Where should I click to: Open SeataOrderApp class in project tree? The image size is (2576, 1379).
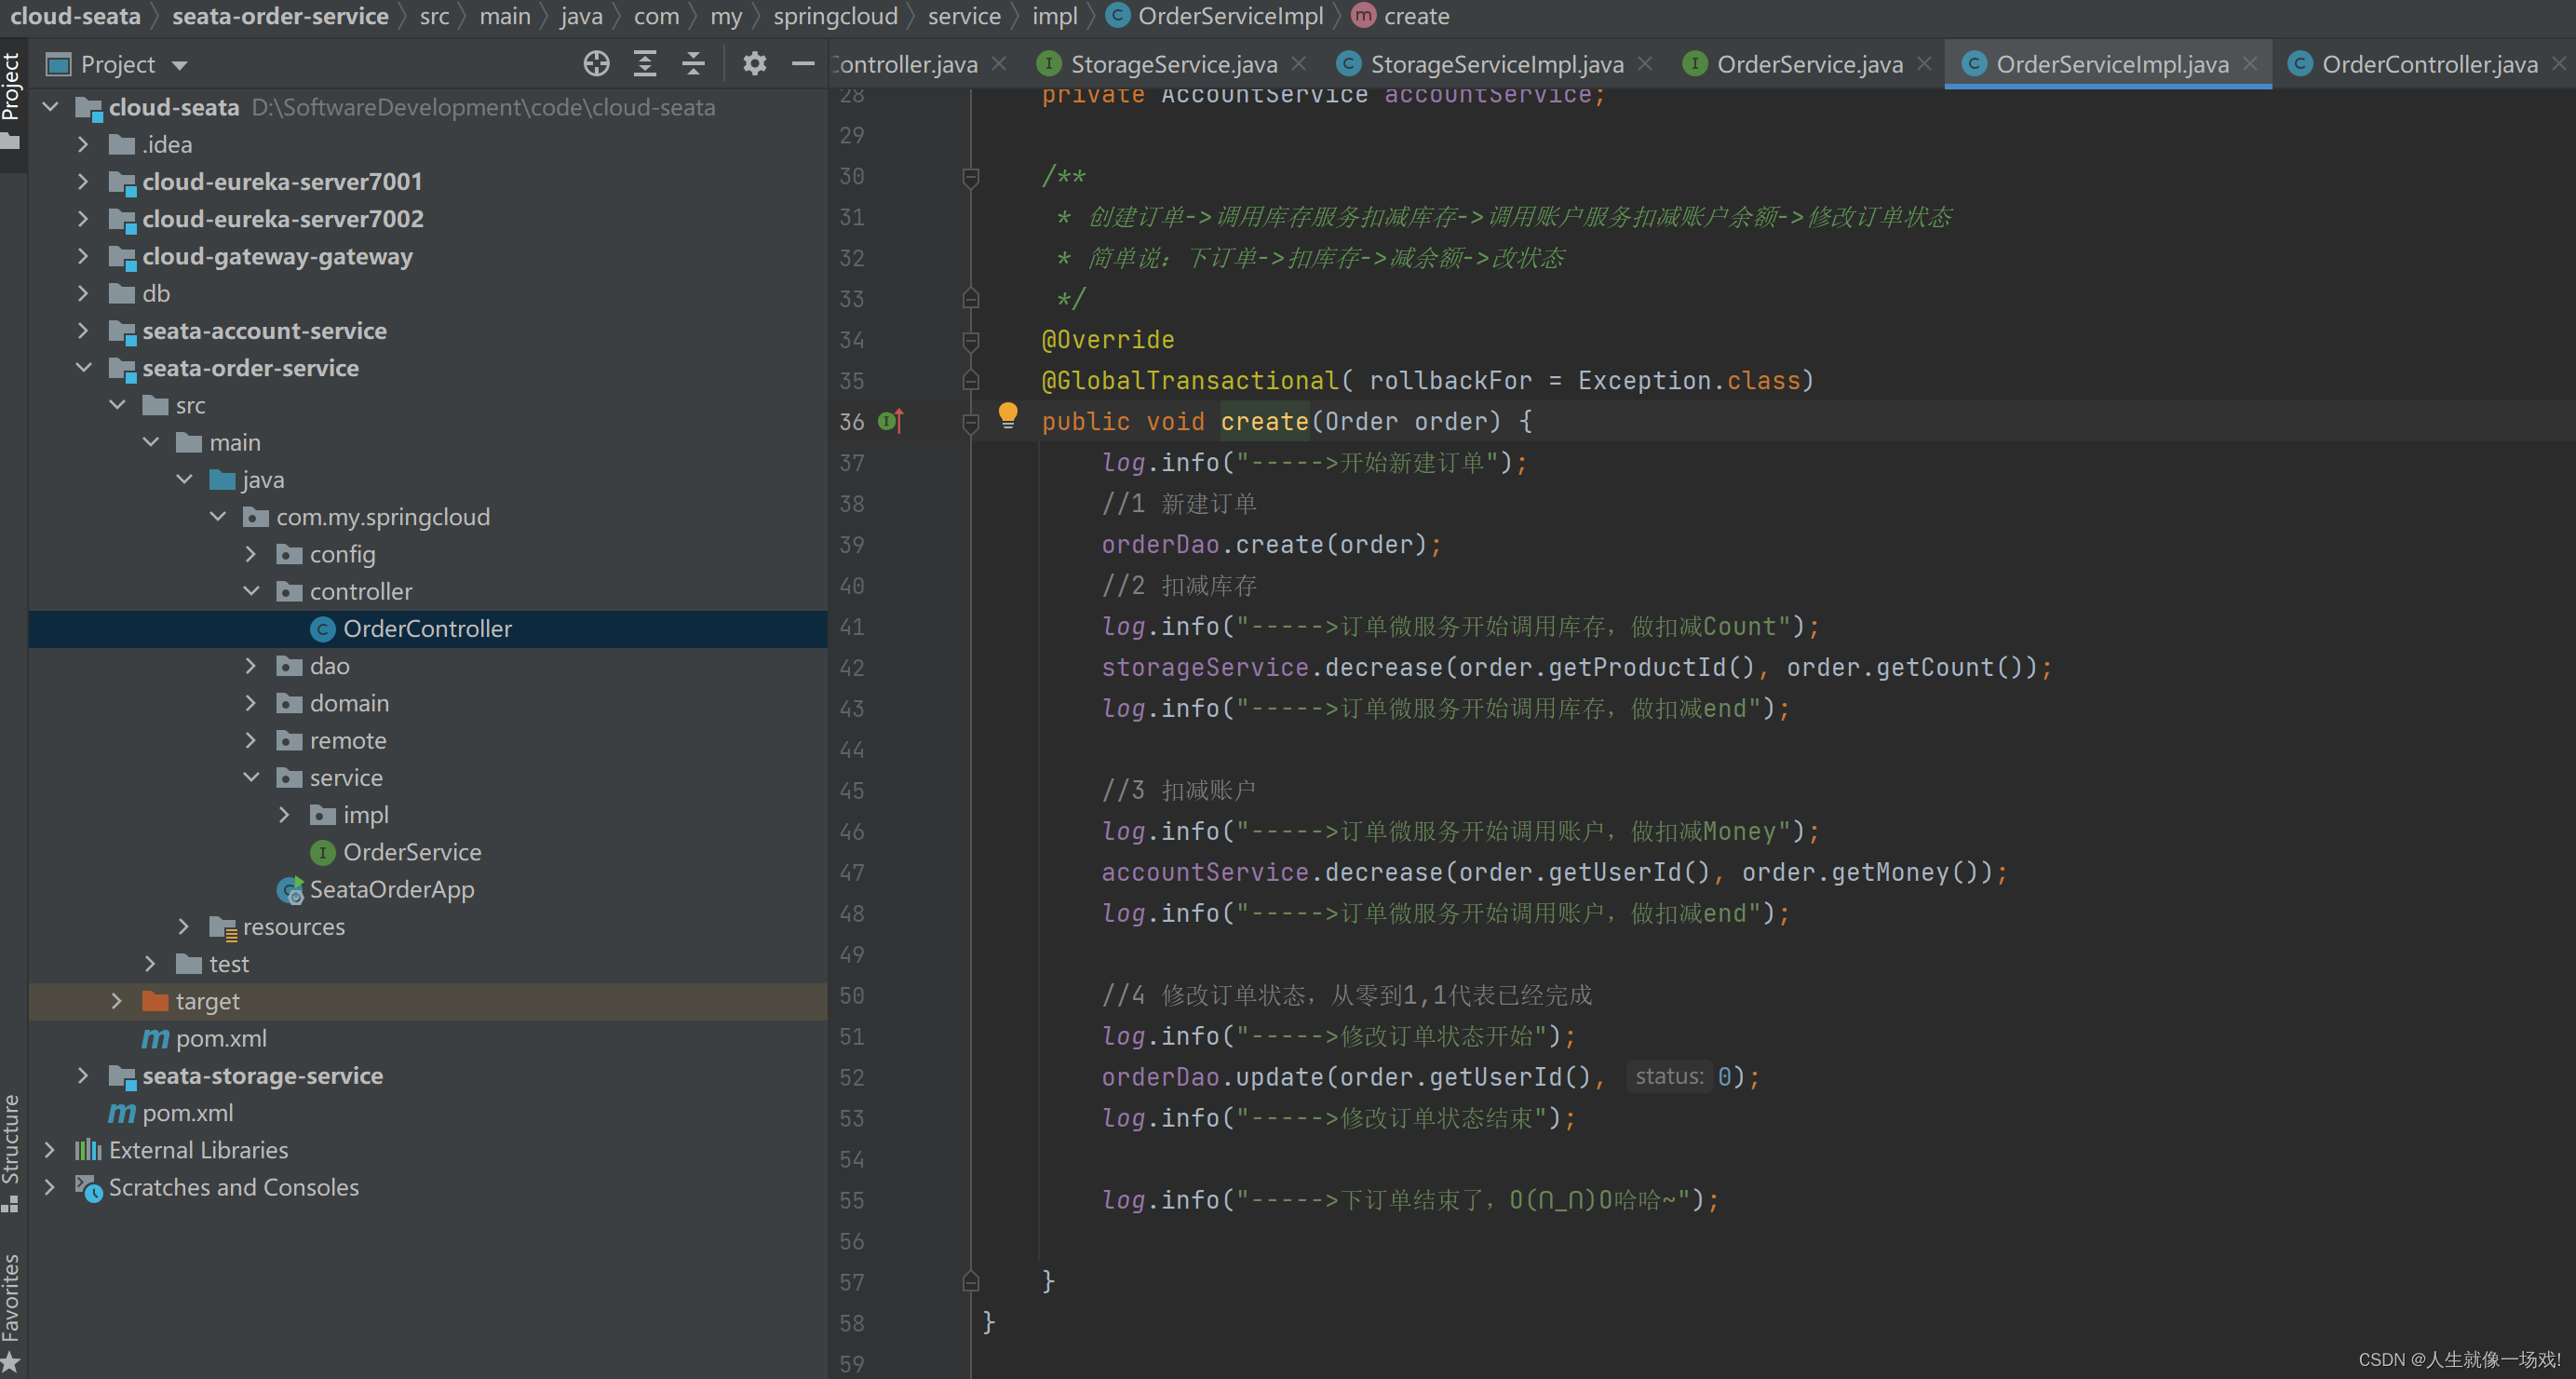pyautogui.click(x=392, y=889)
